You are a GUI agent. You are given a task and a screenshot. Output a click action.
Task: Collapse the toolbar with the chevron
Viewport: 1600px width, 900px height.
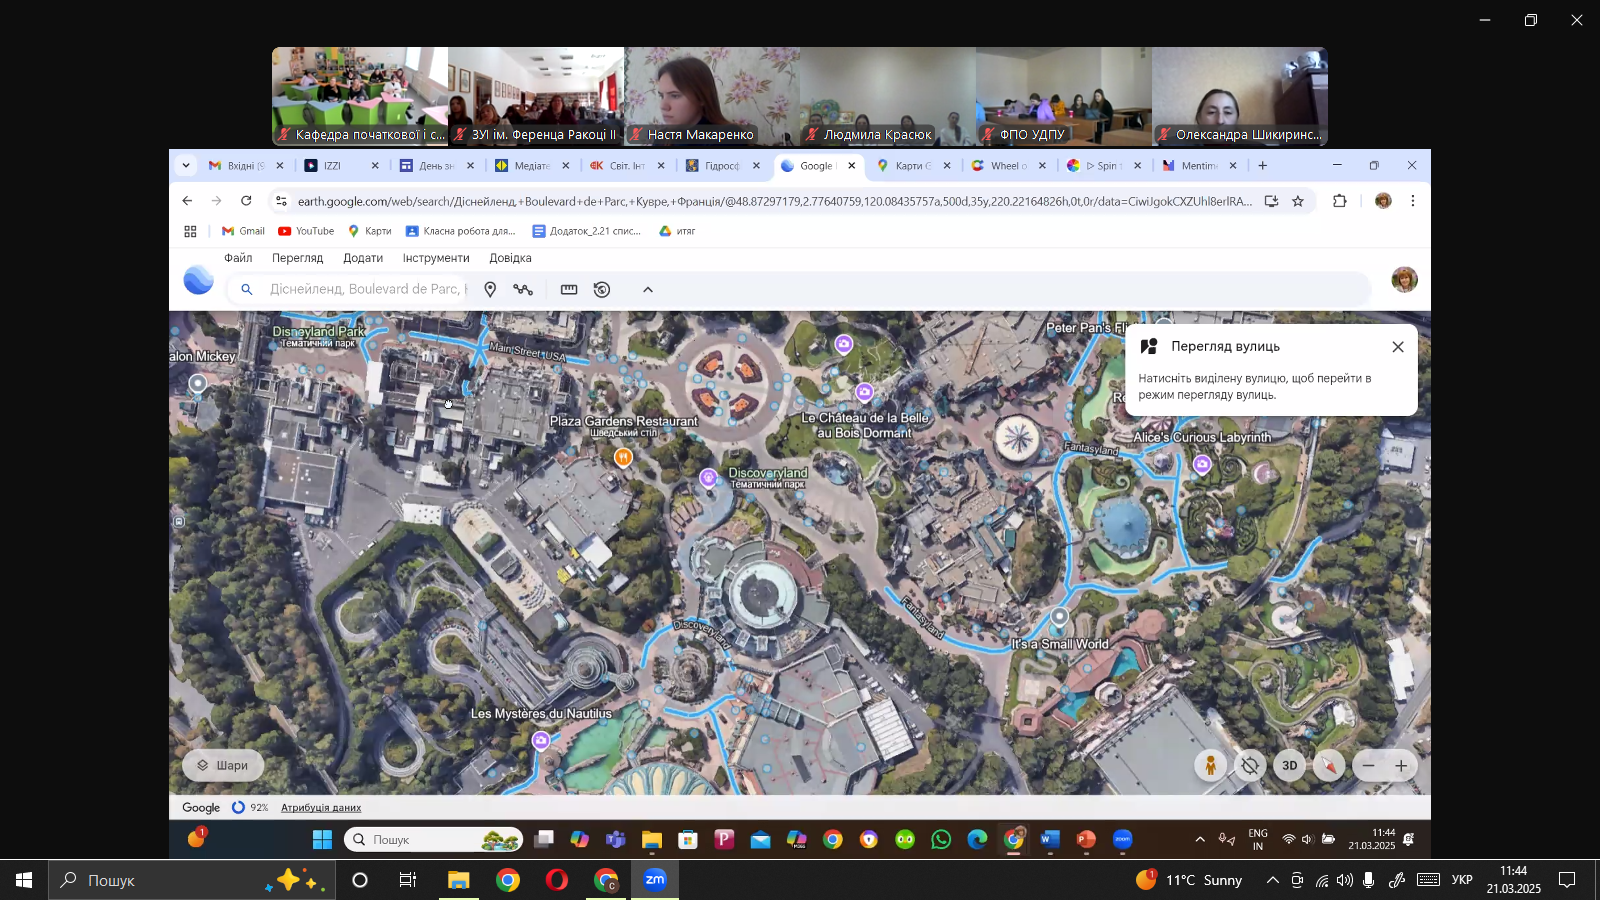(648, 290)
